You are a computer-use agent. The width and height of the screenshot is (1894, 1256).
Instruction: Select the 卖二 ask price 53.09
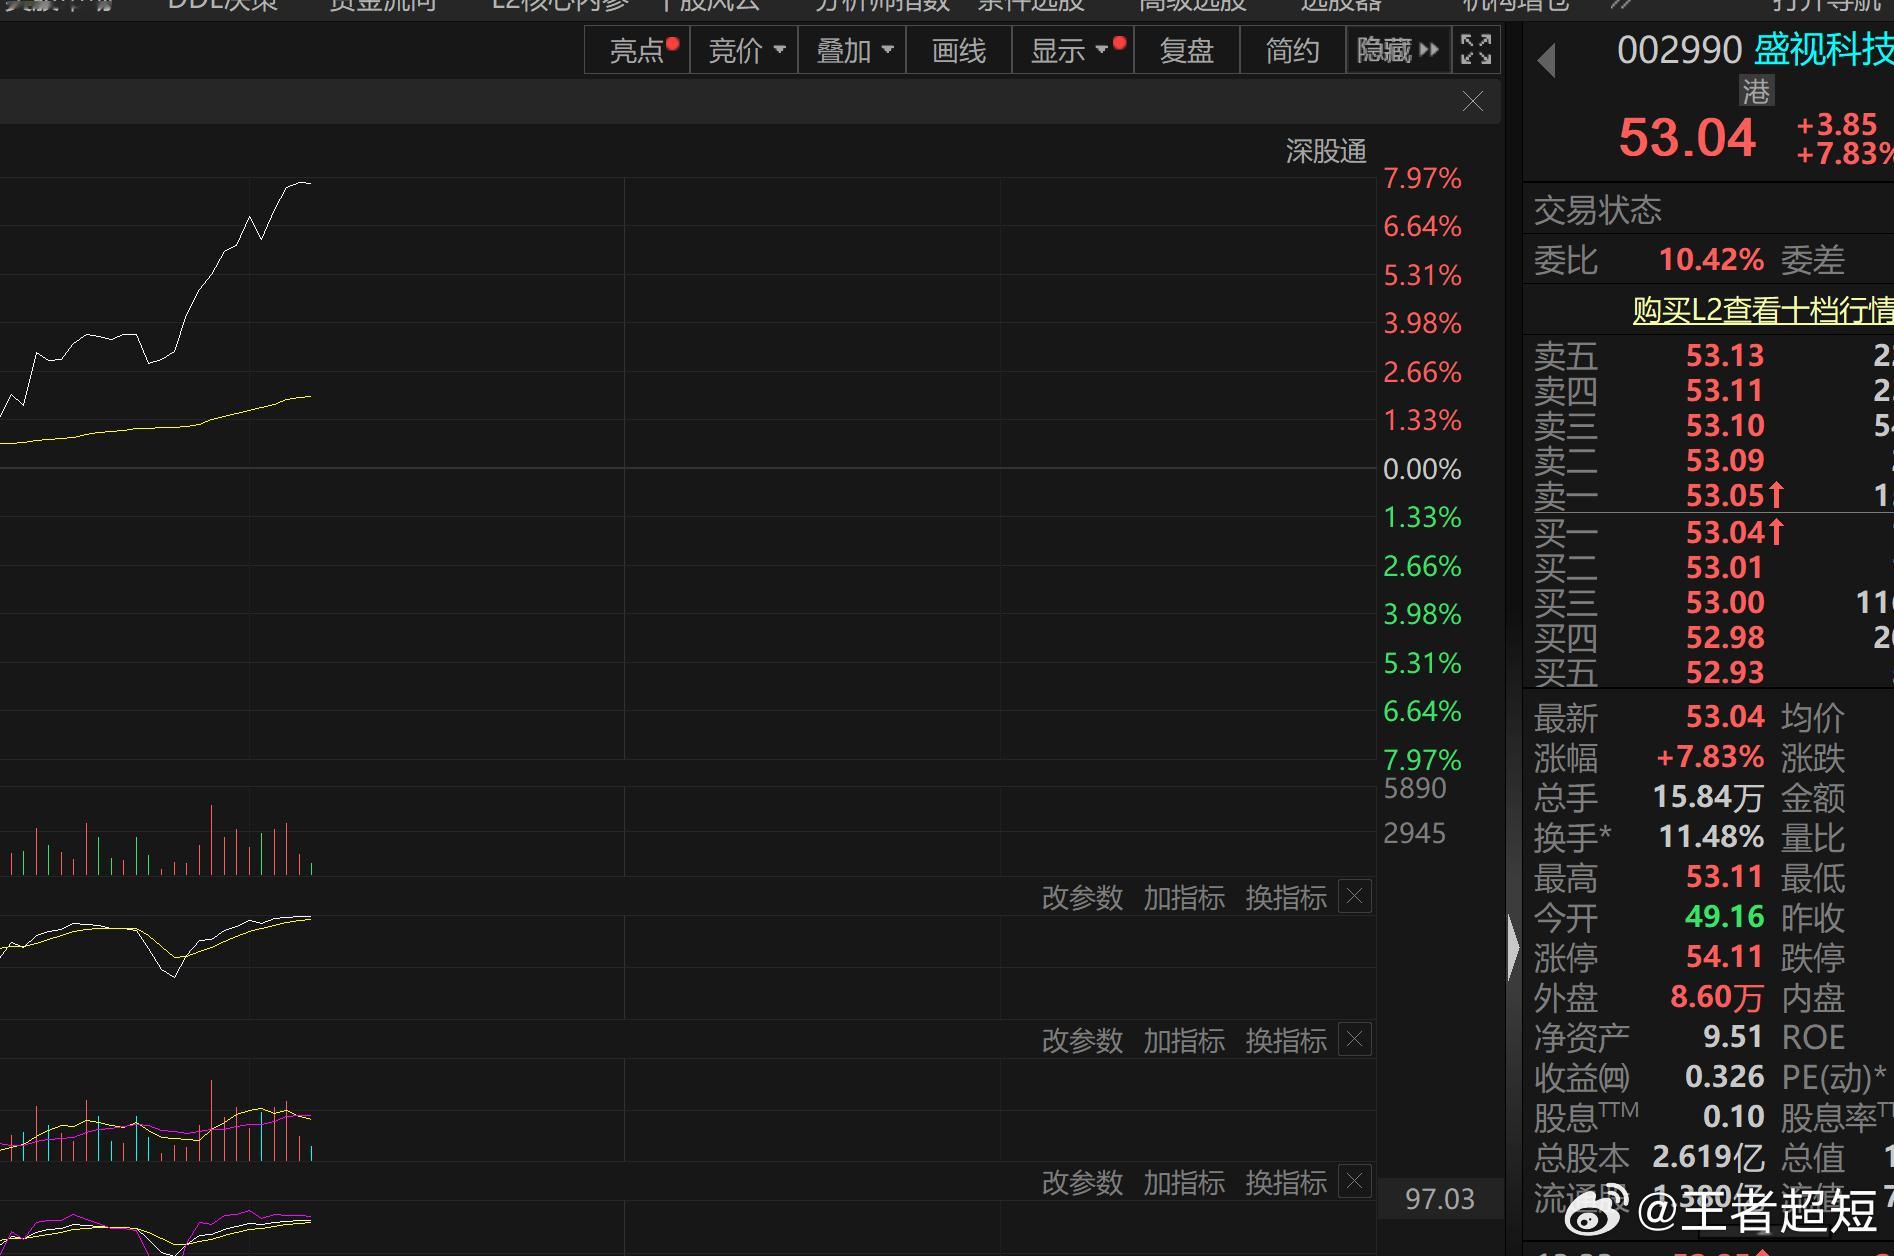click(1725, 460)
